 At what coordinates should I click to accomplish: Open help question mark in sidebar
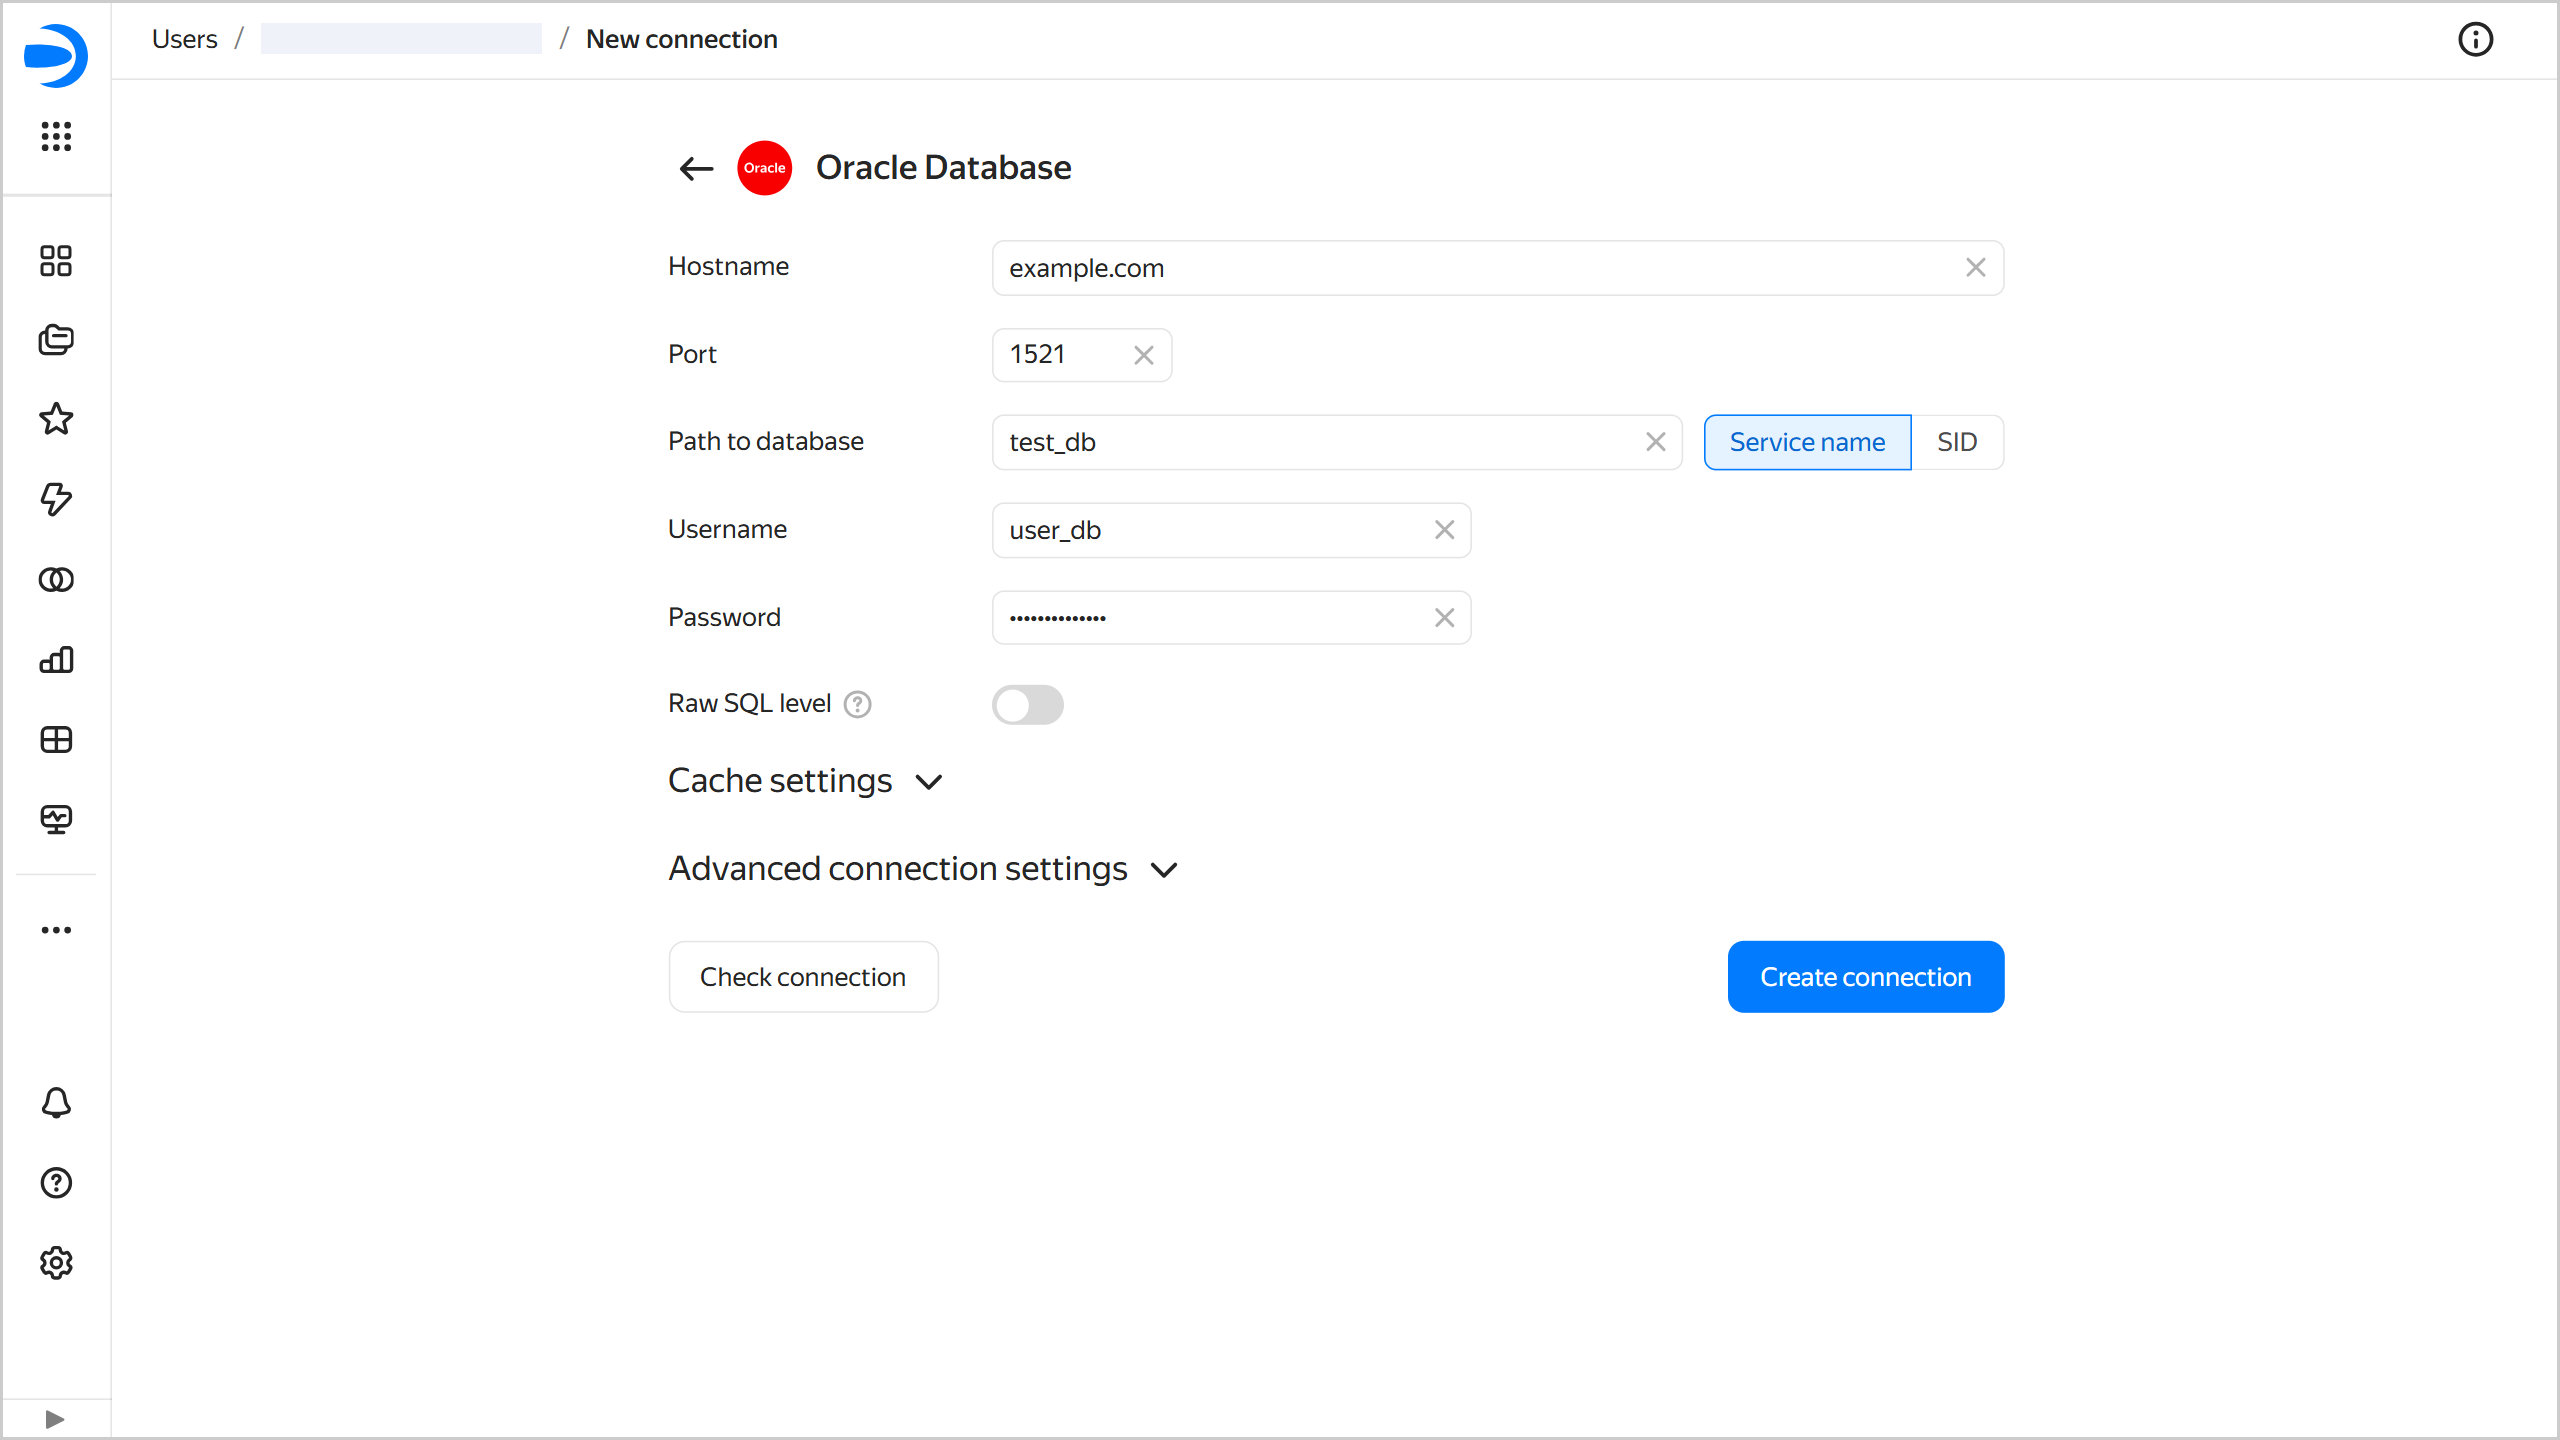[56, 1183]
